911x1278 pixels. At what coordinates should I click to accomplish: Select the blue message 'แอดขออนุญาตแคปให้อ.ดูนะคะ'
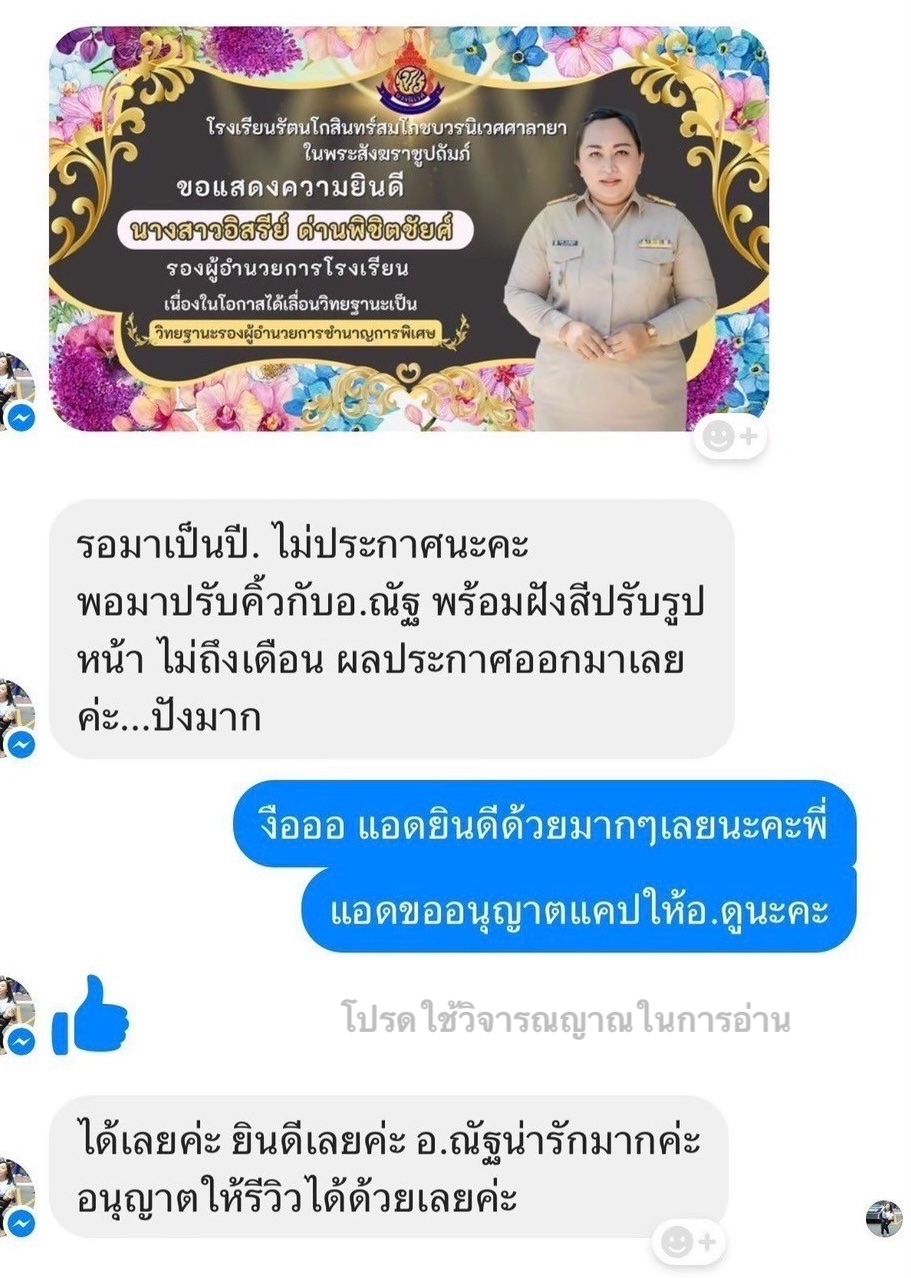[578, 909]
